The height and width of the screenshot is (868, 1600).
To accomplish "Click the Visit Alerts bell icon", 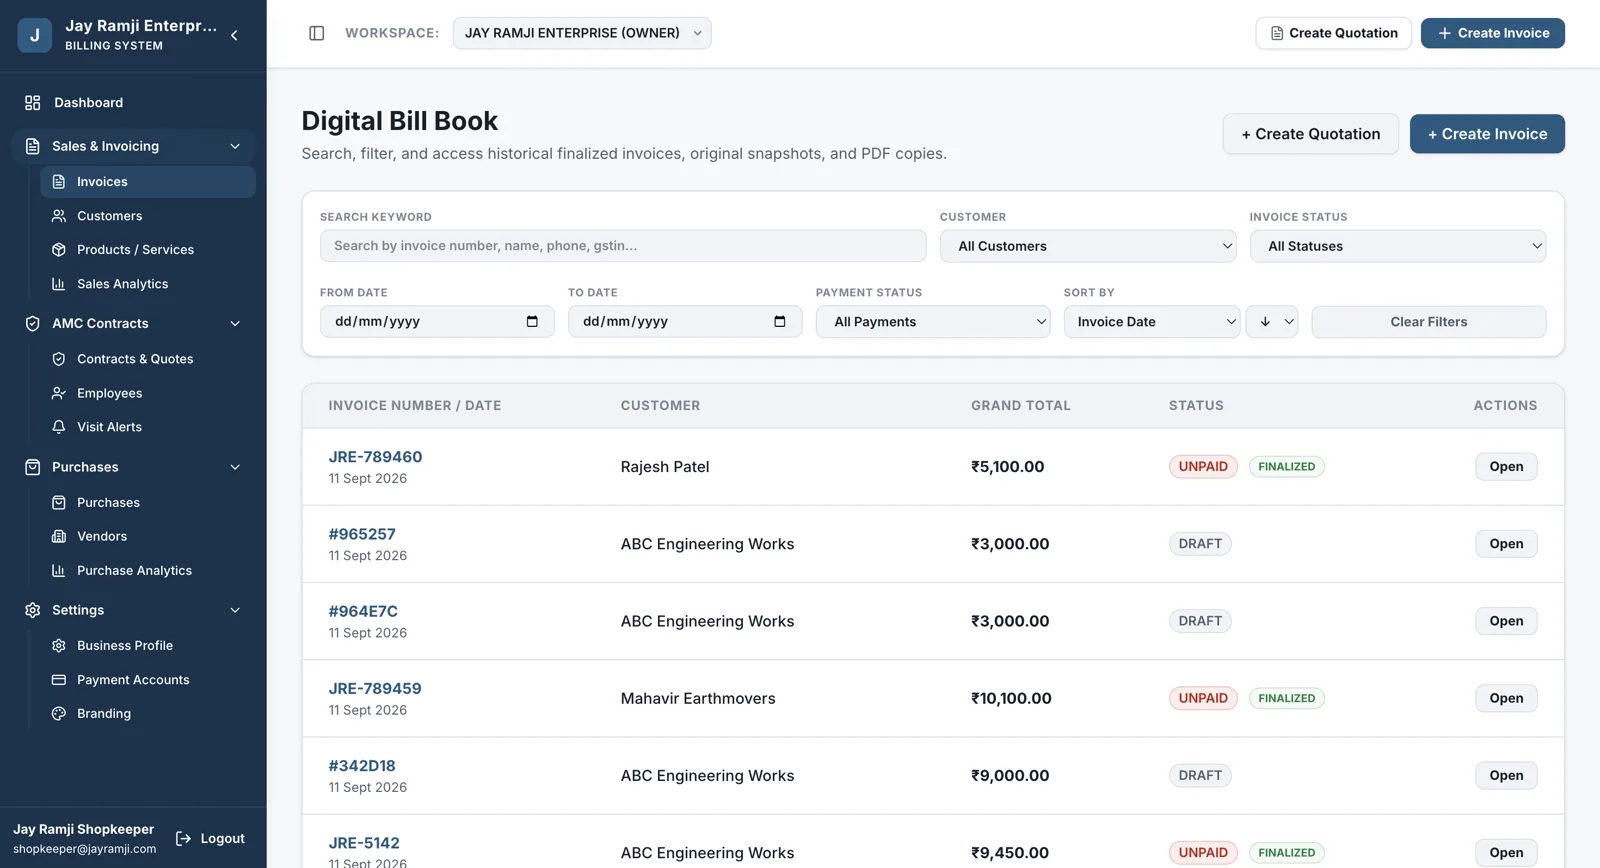I will click(x=59, y=427).
